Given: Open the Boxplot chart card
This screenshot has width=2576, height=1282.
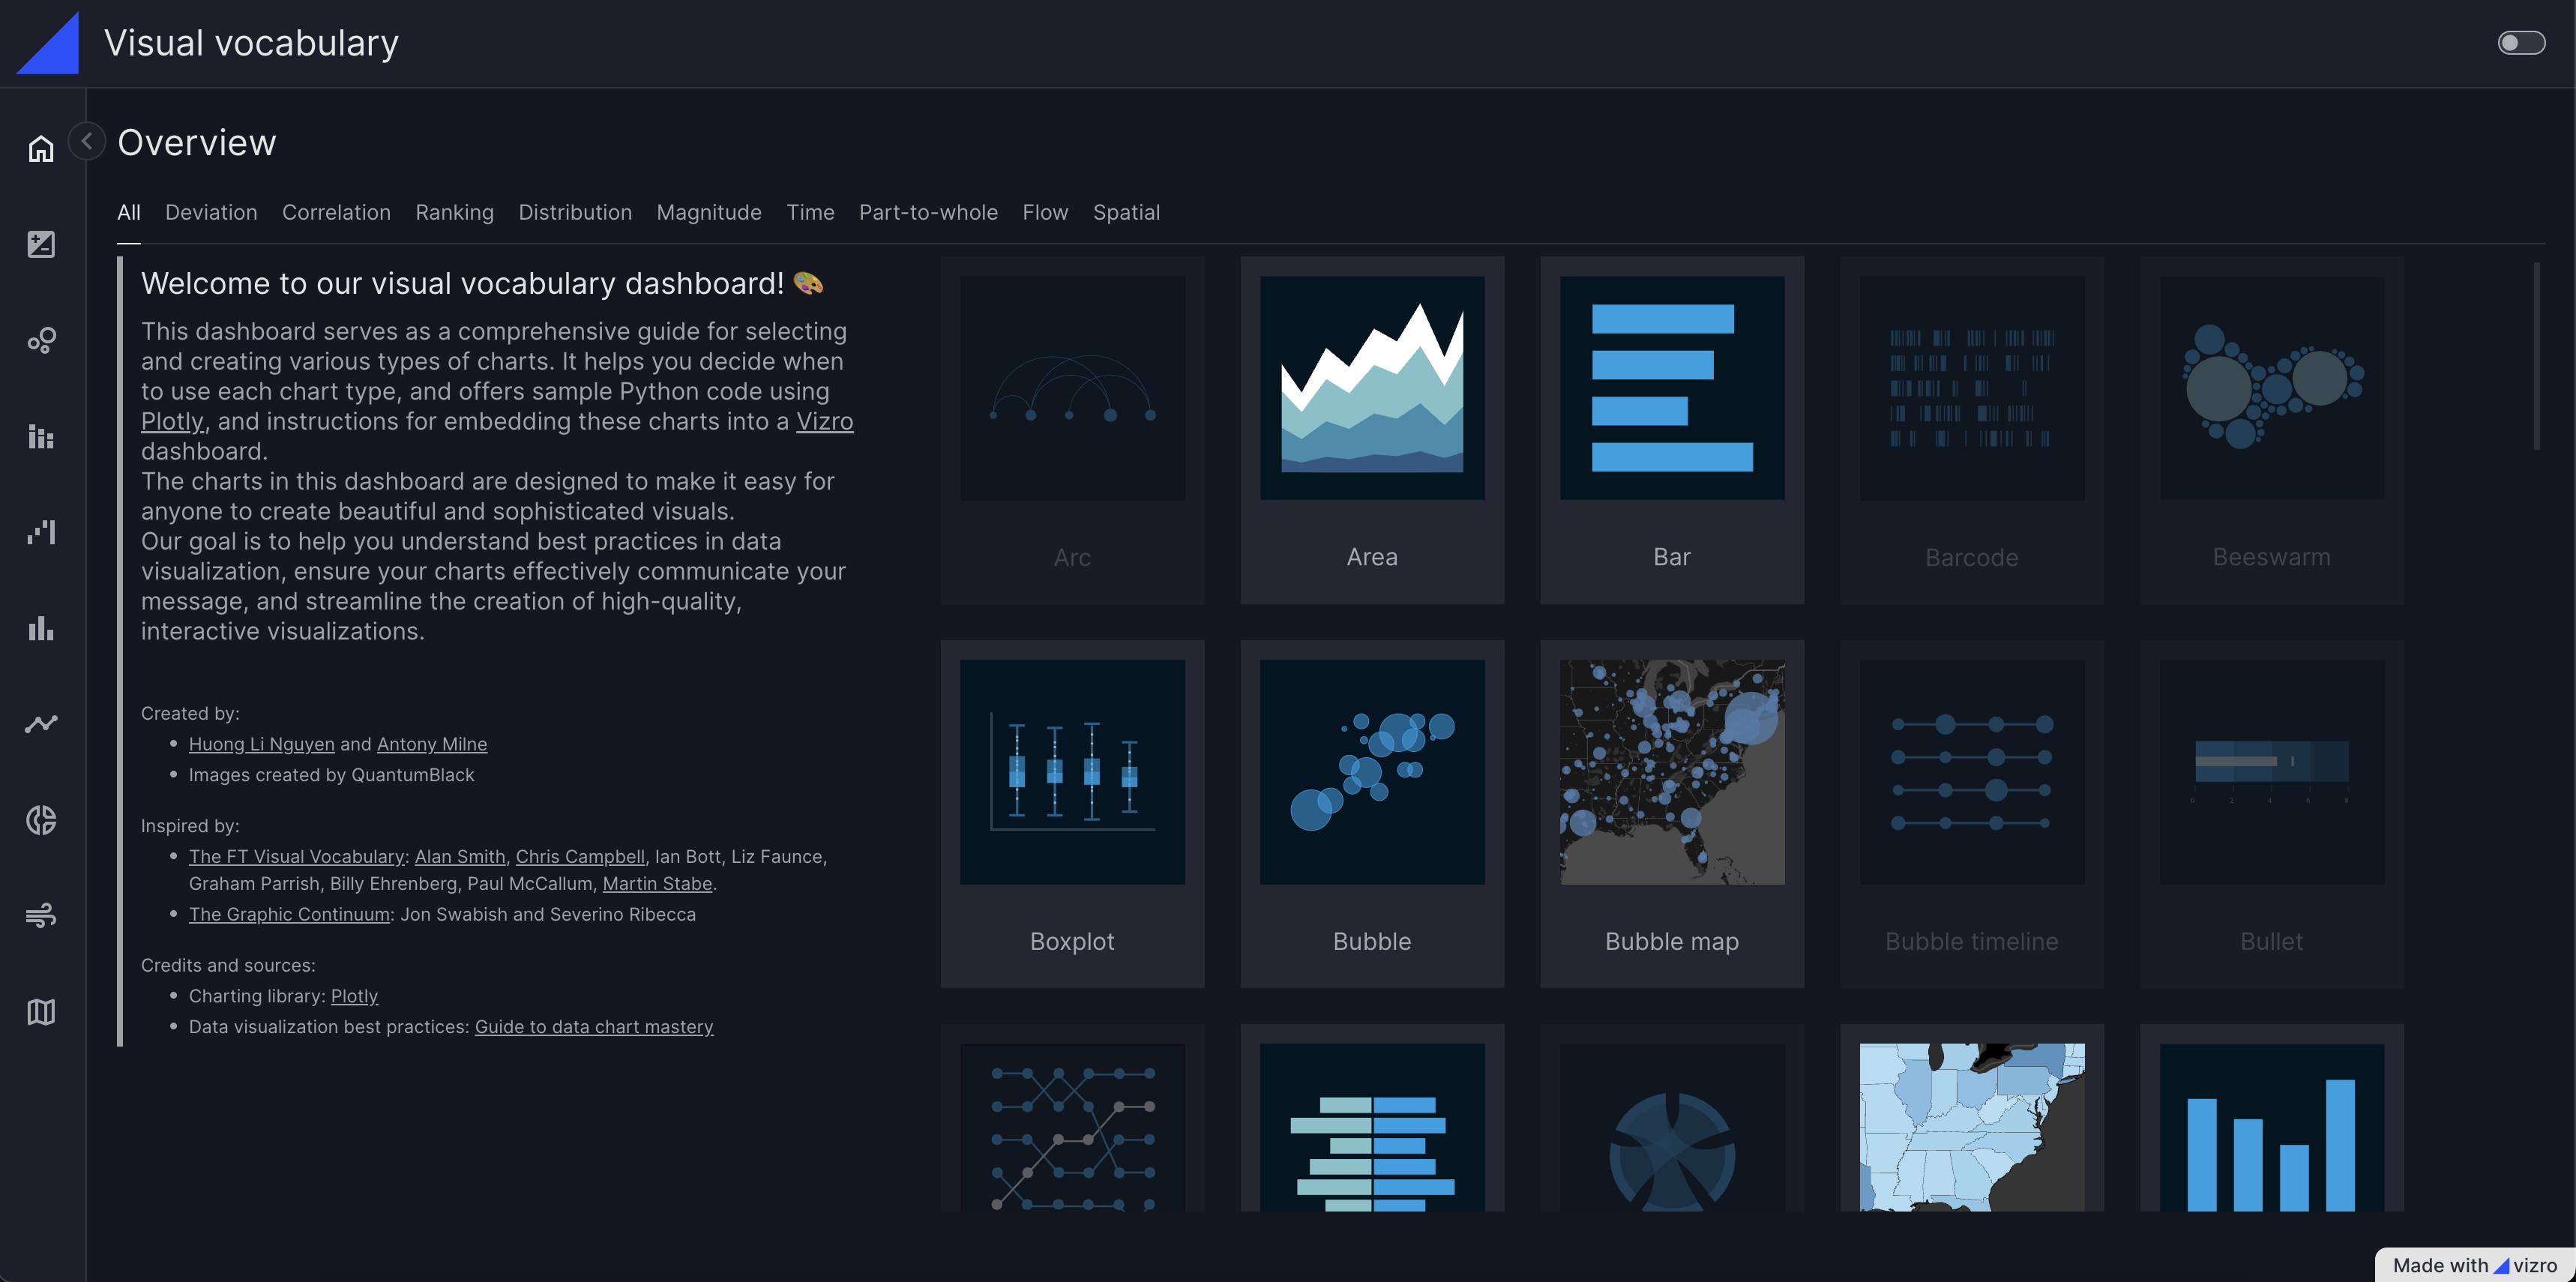Looking at the screenshot, I should 1072,814.
